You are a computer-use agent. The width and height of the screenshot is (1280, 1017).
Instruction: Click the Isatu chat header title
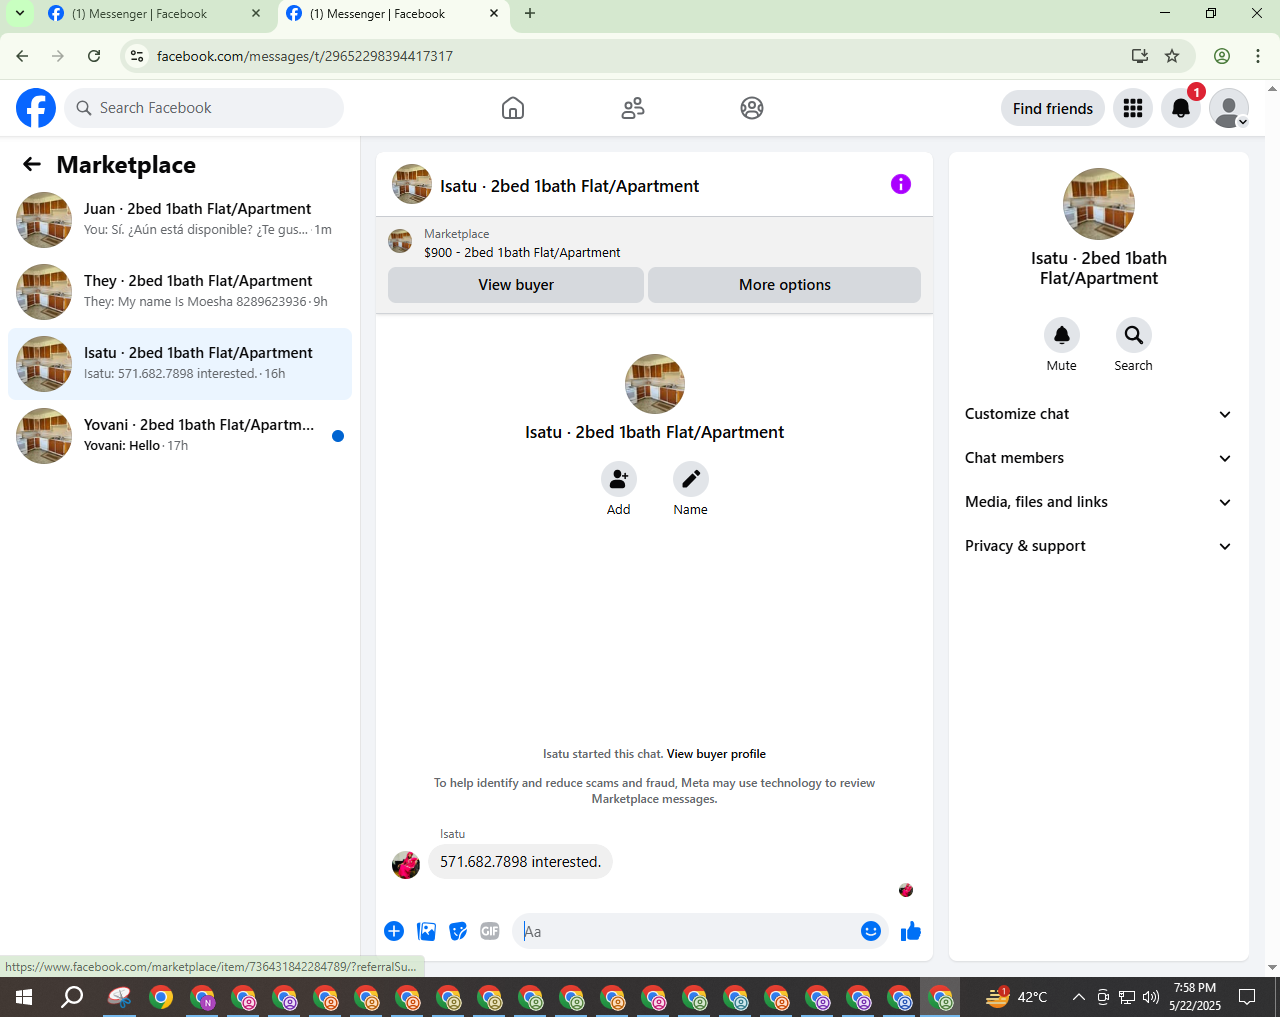pyautogui.click(x=570, y=186)
